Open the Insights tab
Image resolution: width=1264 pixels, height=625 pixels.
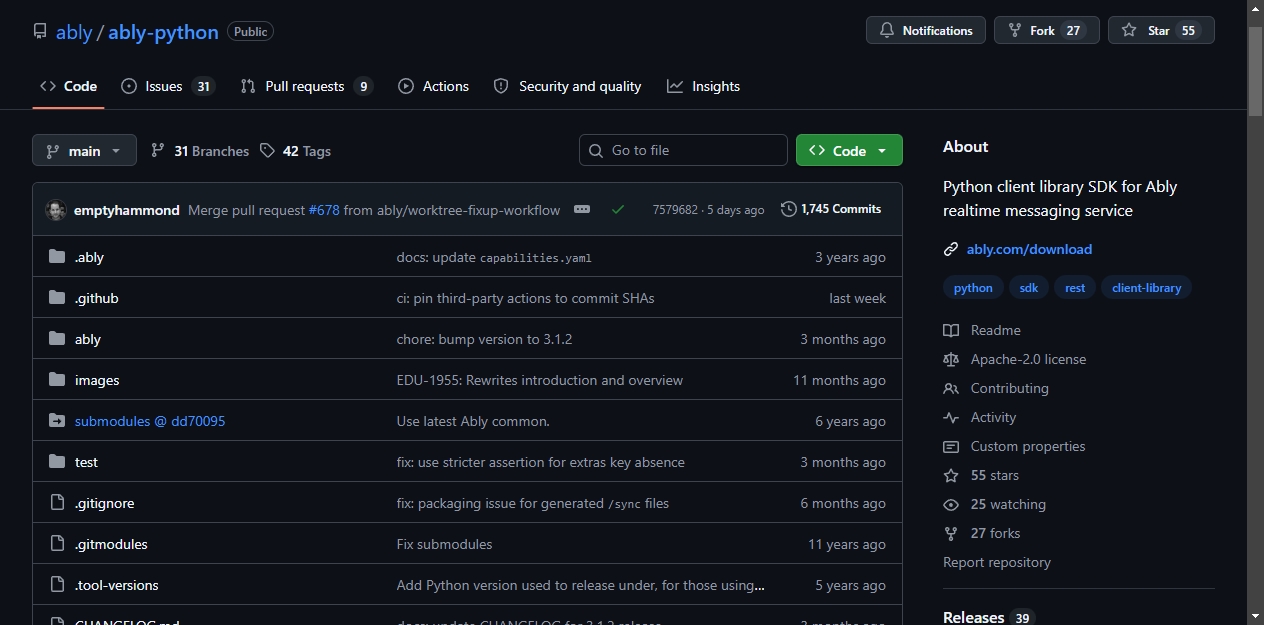coord(704,86)
